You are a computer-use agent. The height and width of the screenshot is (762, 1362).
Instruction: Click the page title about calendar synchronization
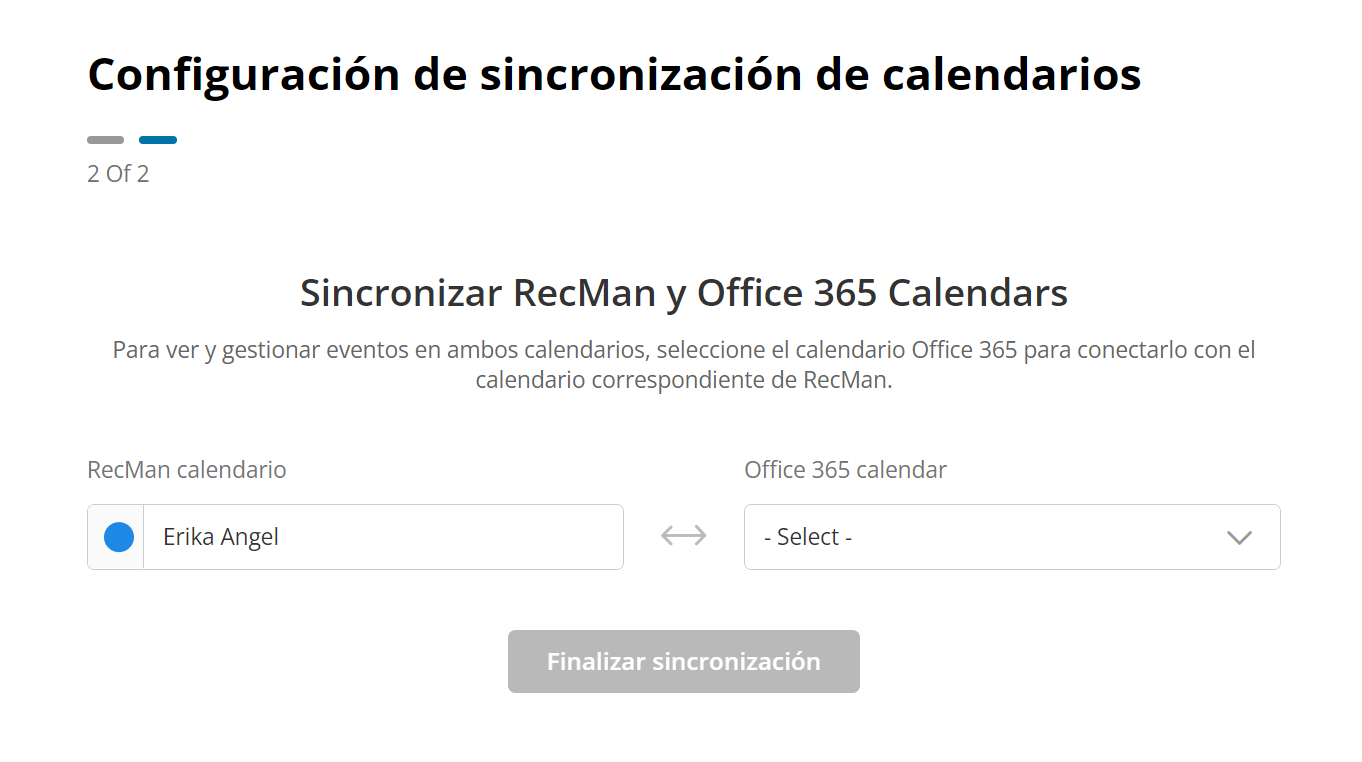click(614, 74)
